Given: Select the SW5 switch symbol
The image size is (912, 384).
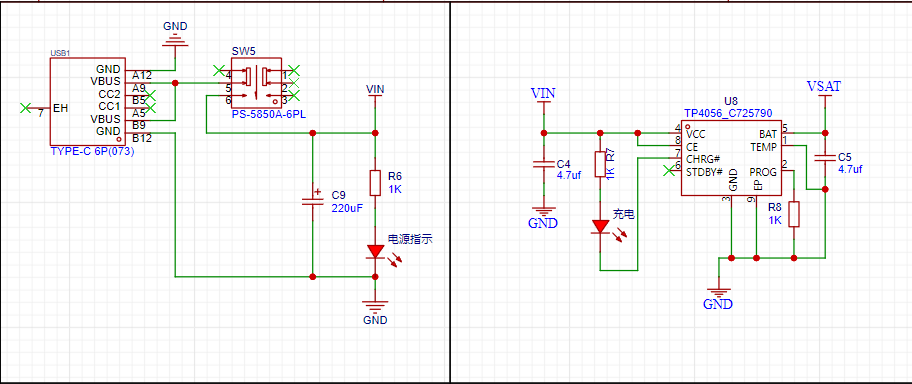Looking at the screenshot, I should coord(256,83).
